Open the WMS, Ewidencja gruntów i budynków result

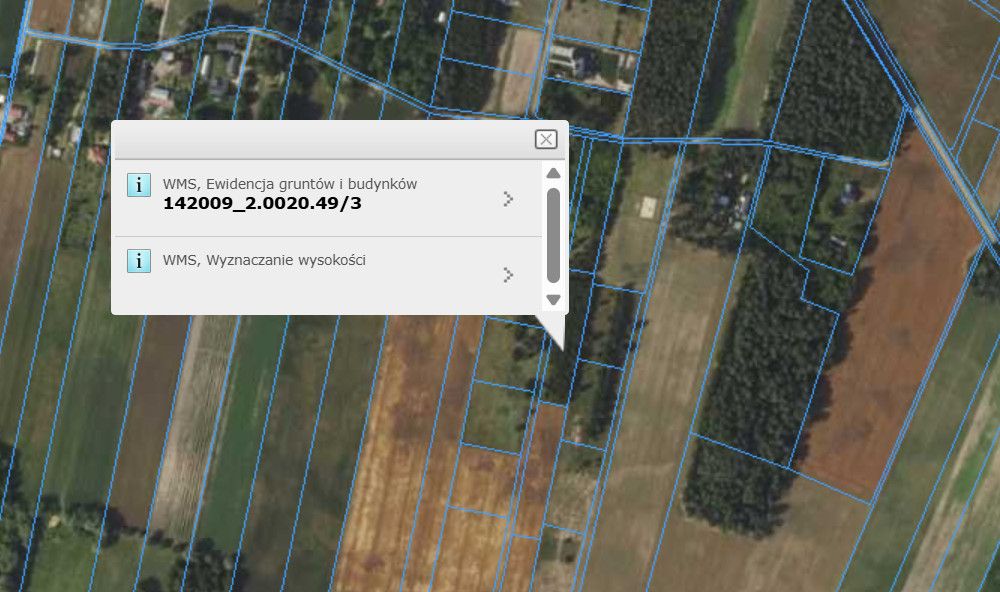tap(290, 184)
